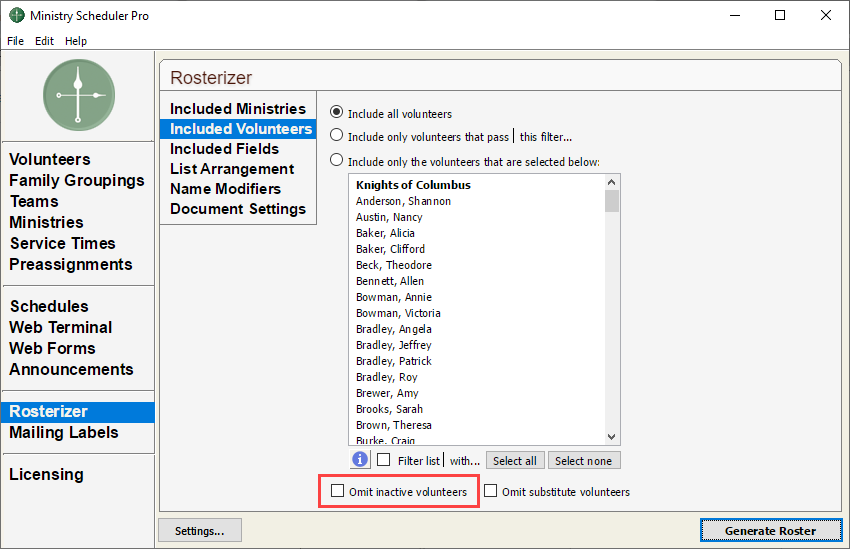Click the blue info icon beside Filter list
Viewport: 850px width, 549px height.
pyautogui.click(x=360, y=460)
